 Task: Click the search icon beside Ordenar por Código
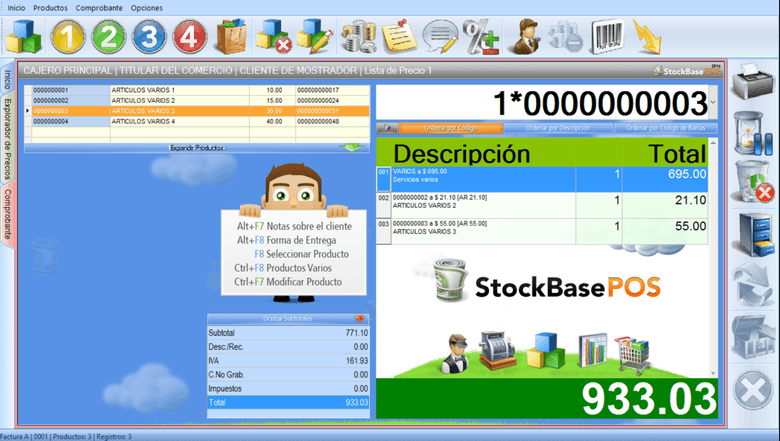tap(387, 128)
